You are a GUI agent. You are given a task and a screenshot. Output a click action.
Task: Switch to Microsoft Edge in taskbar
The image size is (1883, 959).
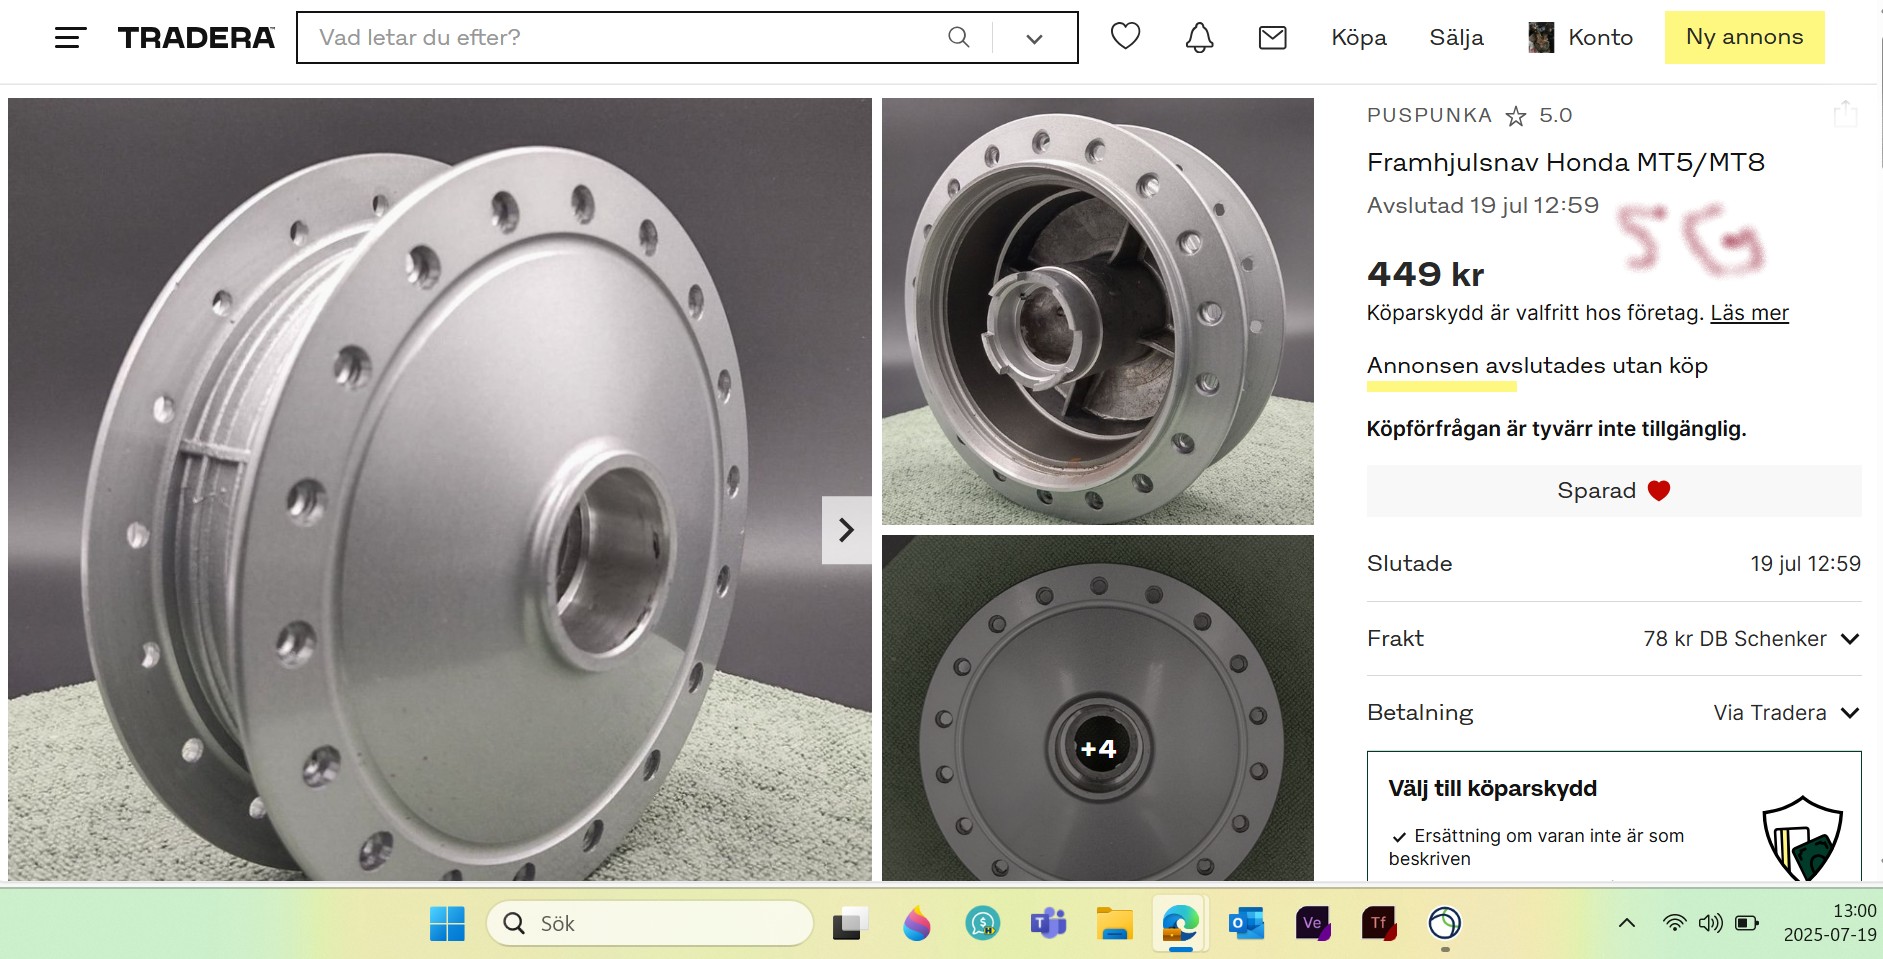[x=1180, y=923]
